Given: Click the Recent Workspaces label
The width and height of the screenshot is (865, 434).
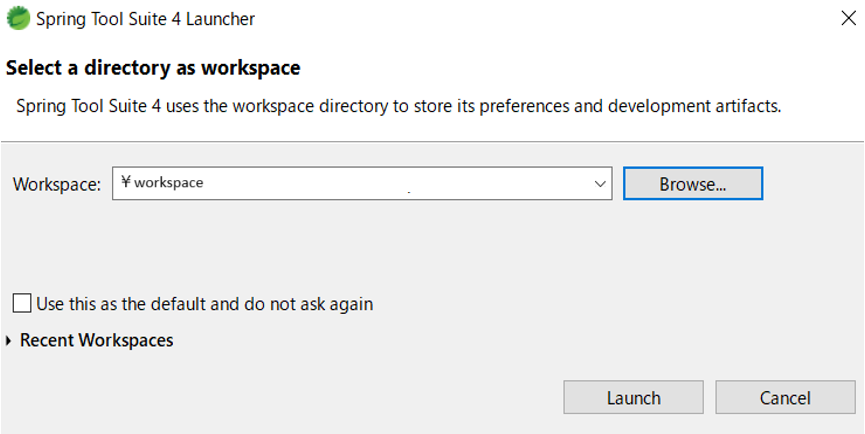Looking at the screenshot, I should pos(96,341).
